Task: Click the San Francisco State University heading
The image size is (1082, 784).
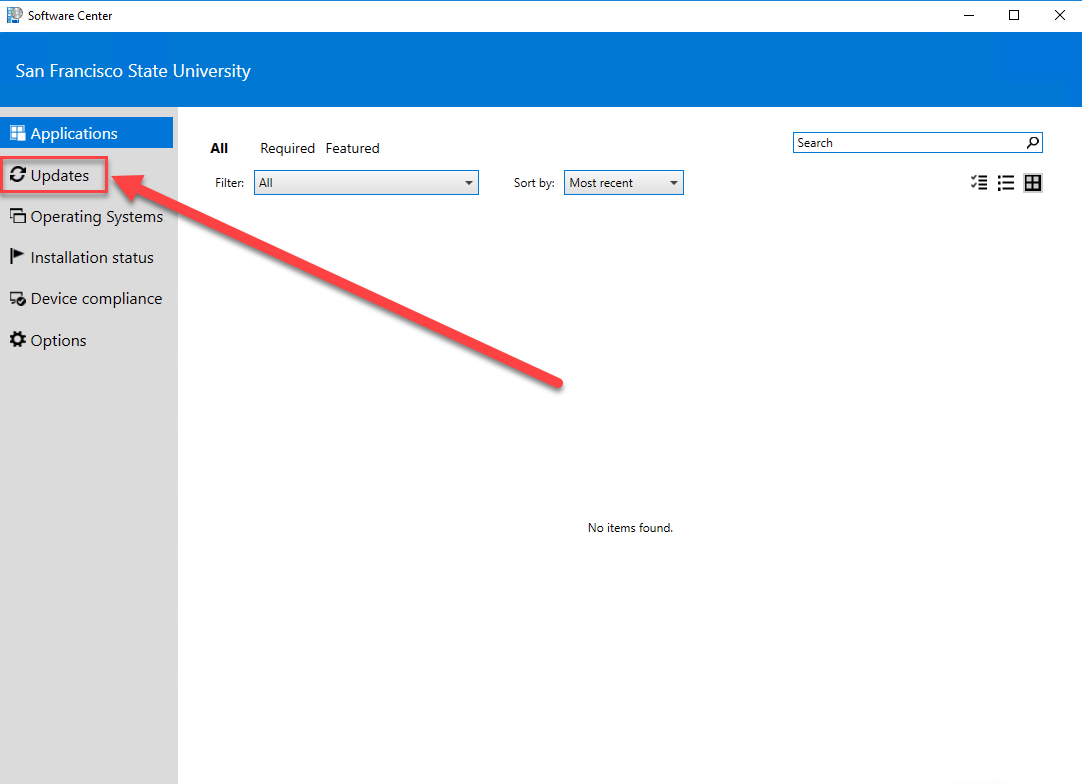Action: pyautogui.click(x=133, y=71)
